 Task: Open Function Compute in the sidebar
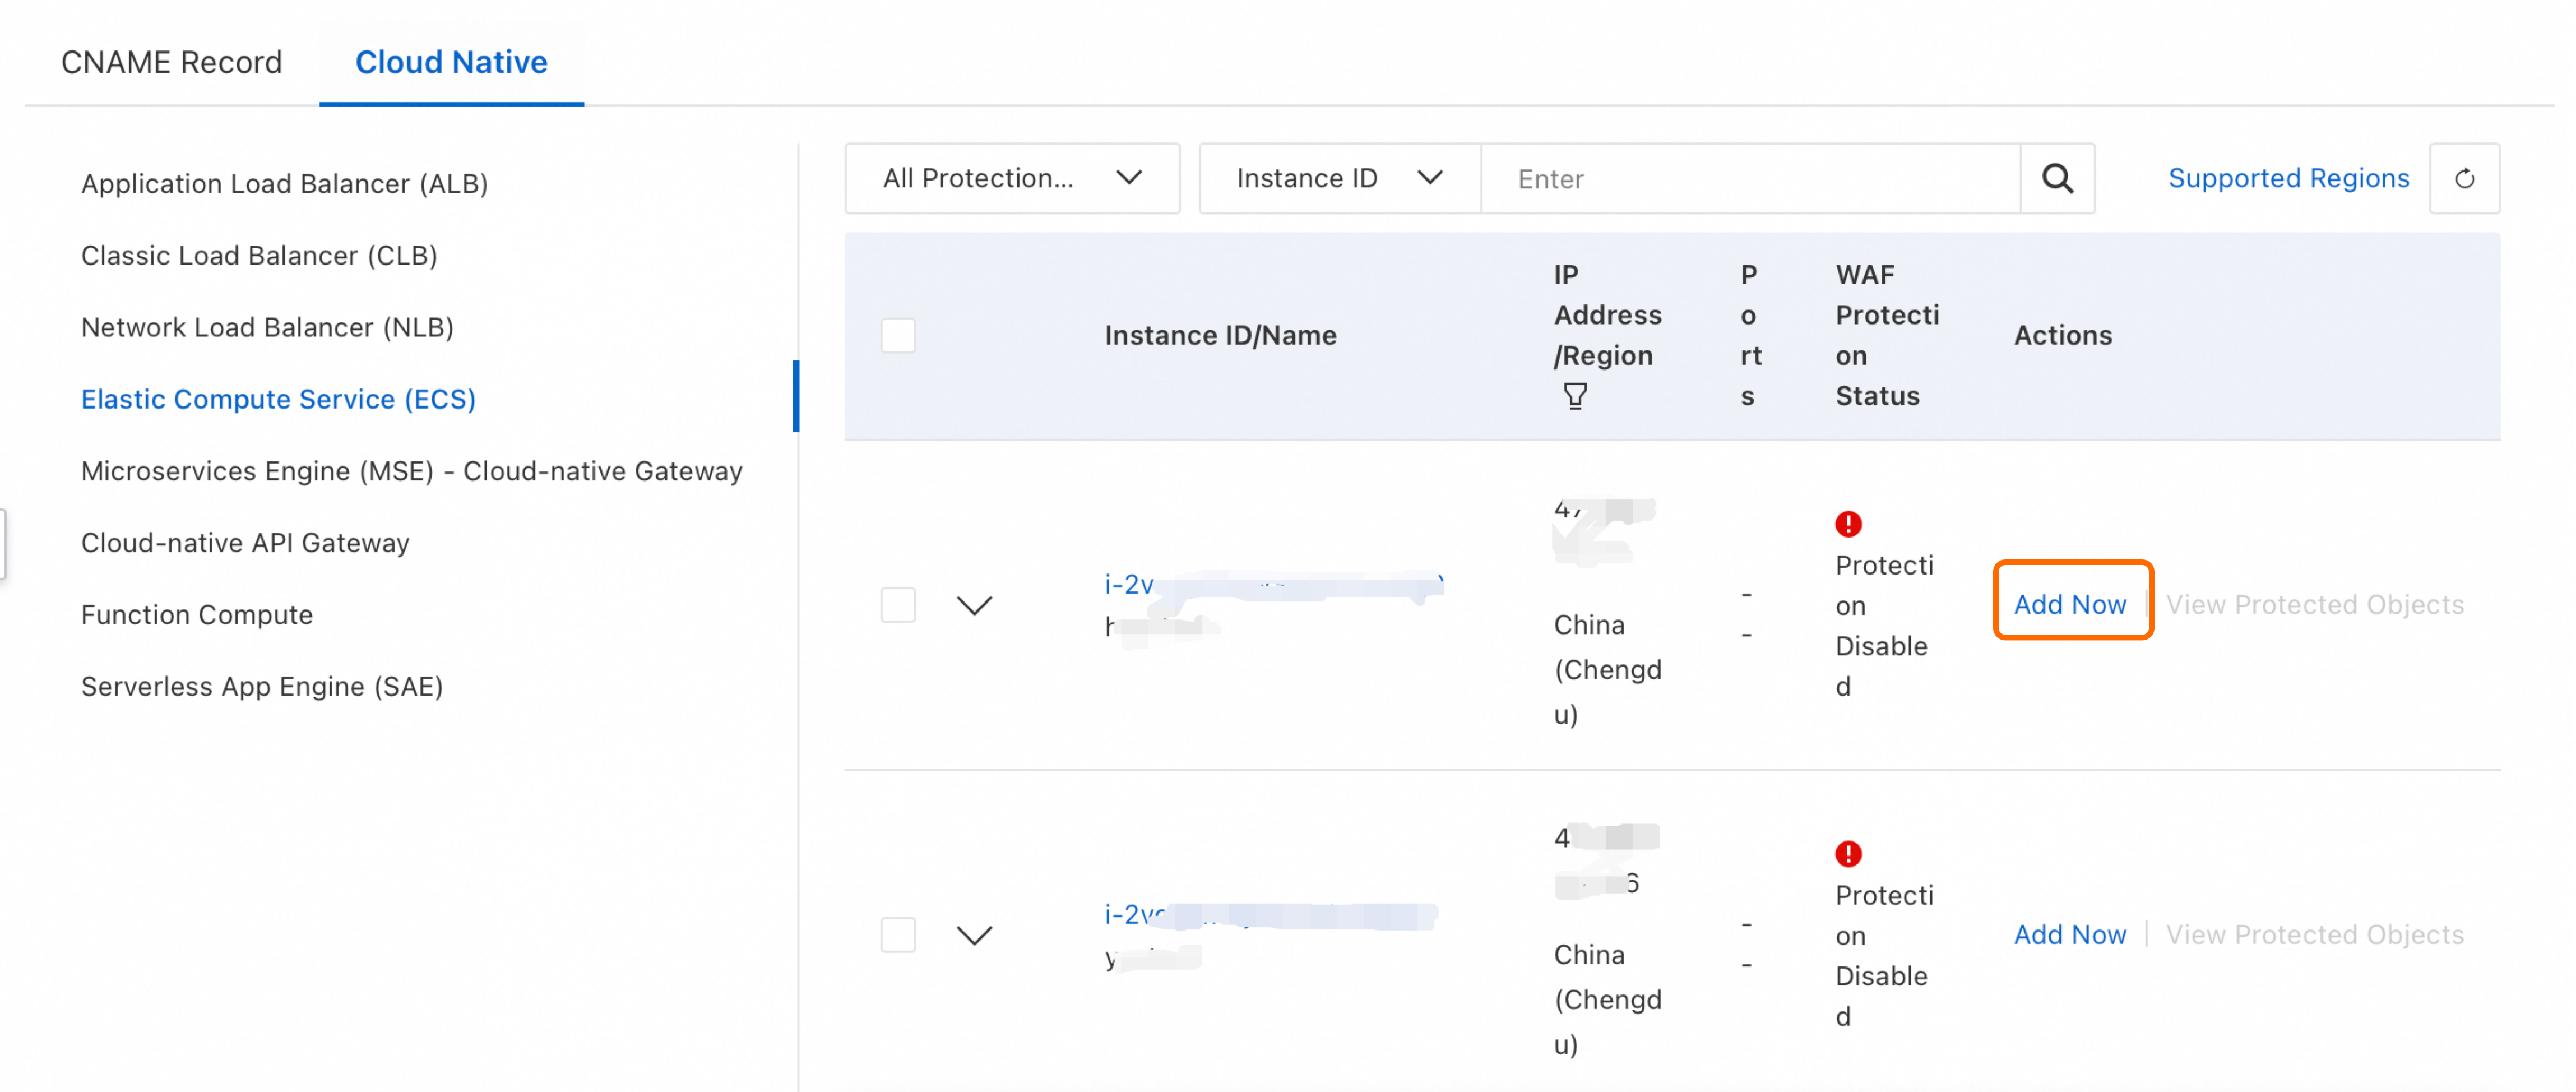pos(196,614)
